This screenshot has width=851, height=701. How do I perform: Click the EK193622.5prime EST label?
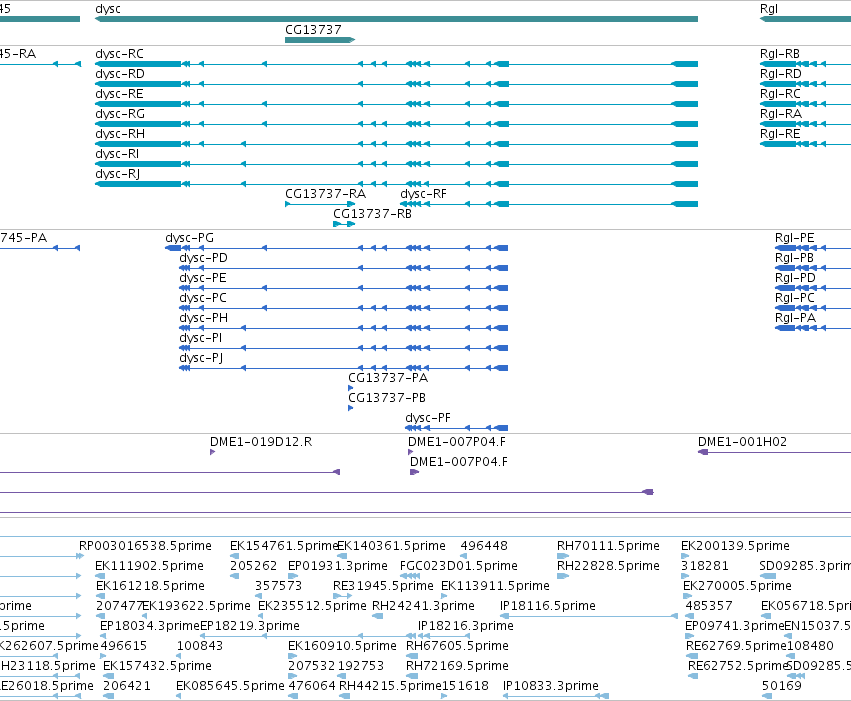(196, 606)
